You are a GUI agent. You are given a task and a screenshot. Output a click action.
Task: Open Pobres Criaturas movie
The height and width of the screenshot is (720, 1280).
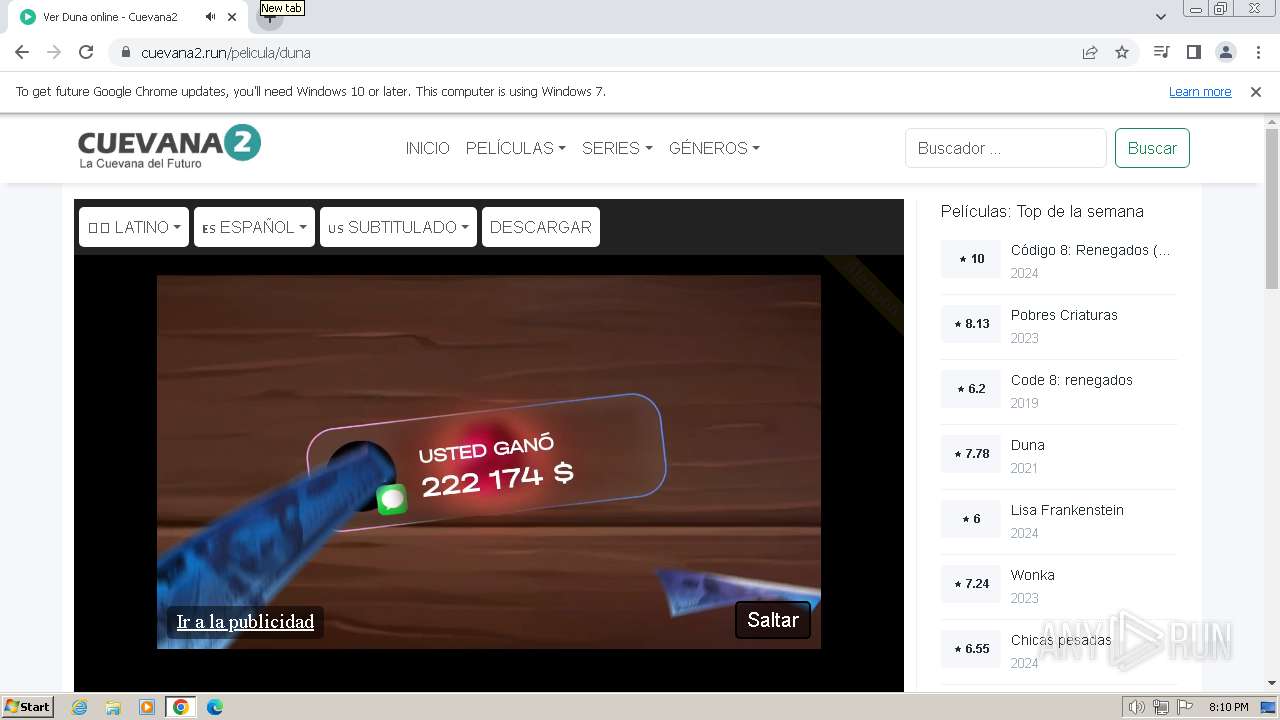point(1064,316)
